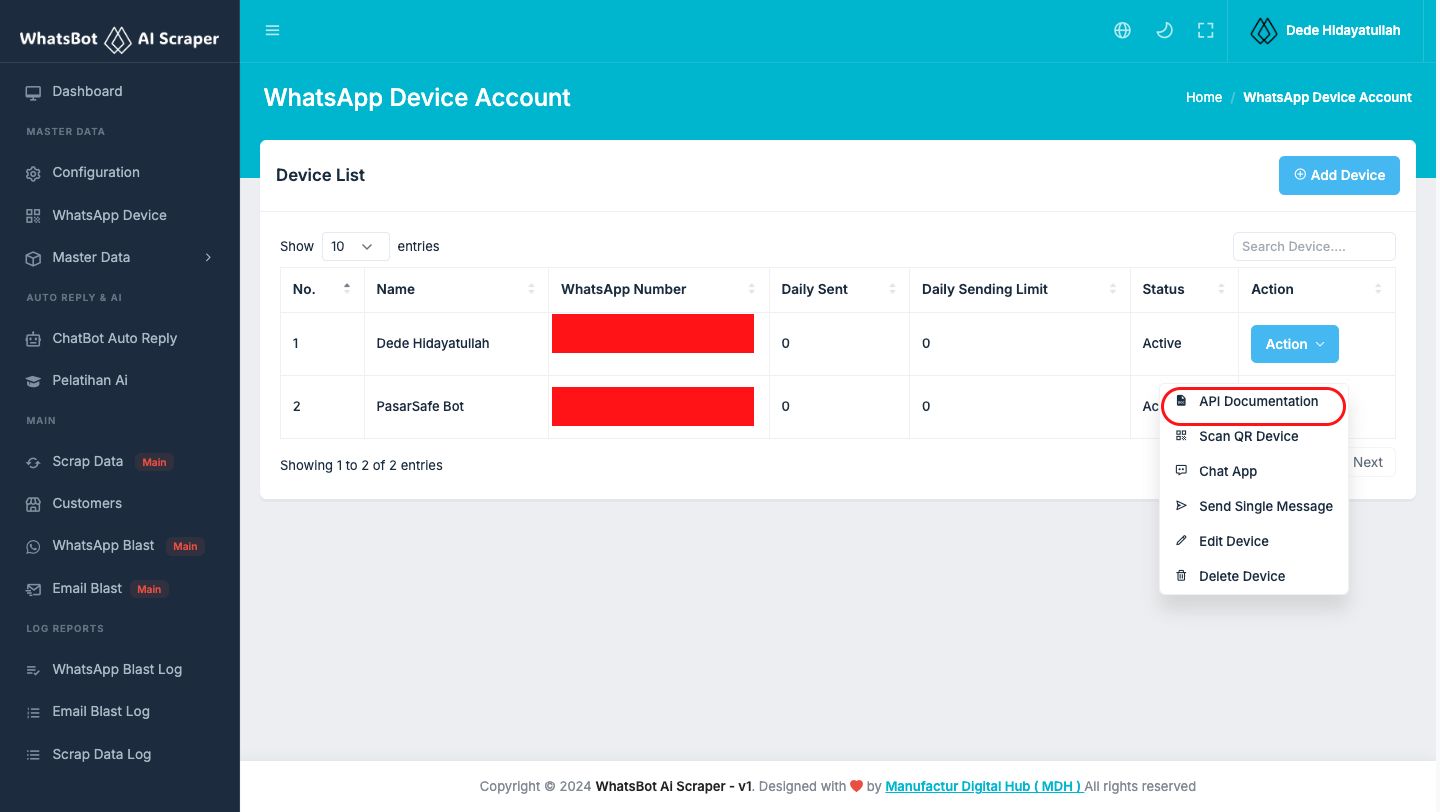Toggle dark mode moon icon

coord(1164,31)
